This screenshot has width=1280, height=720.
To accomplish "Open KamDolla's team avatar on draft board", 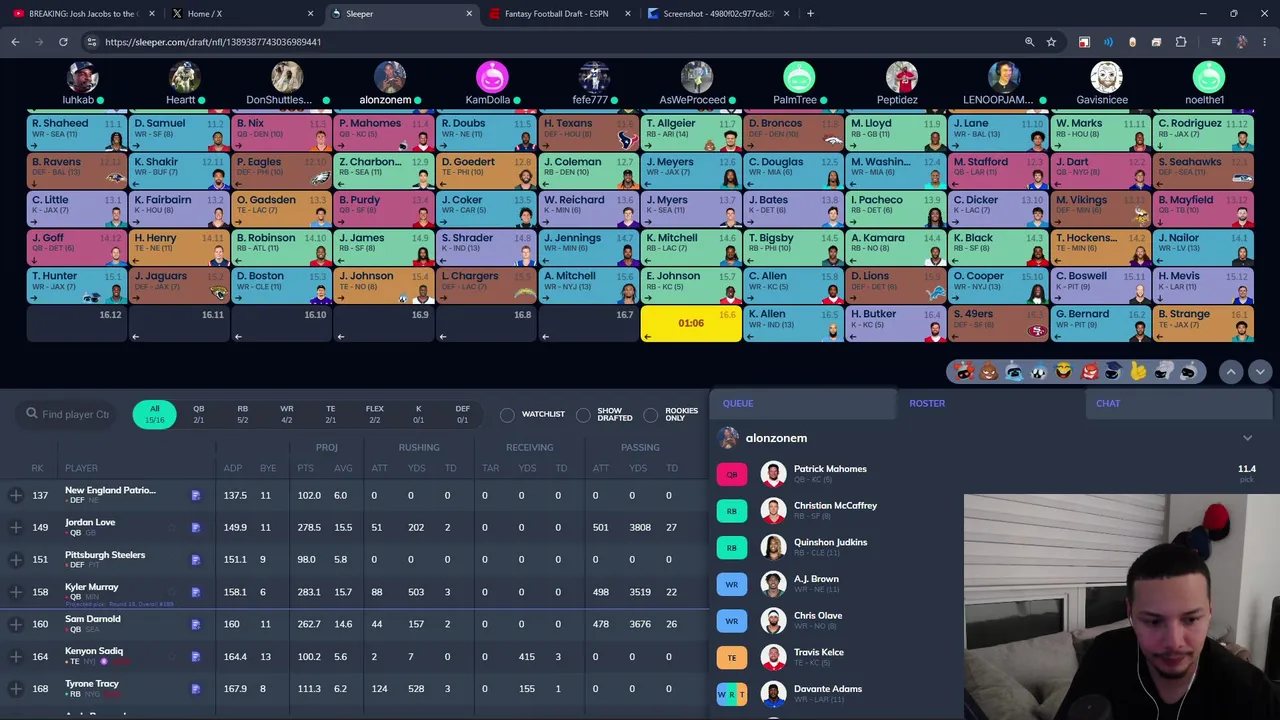I will tap(492, 77).
